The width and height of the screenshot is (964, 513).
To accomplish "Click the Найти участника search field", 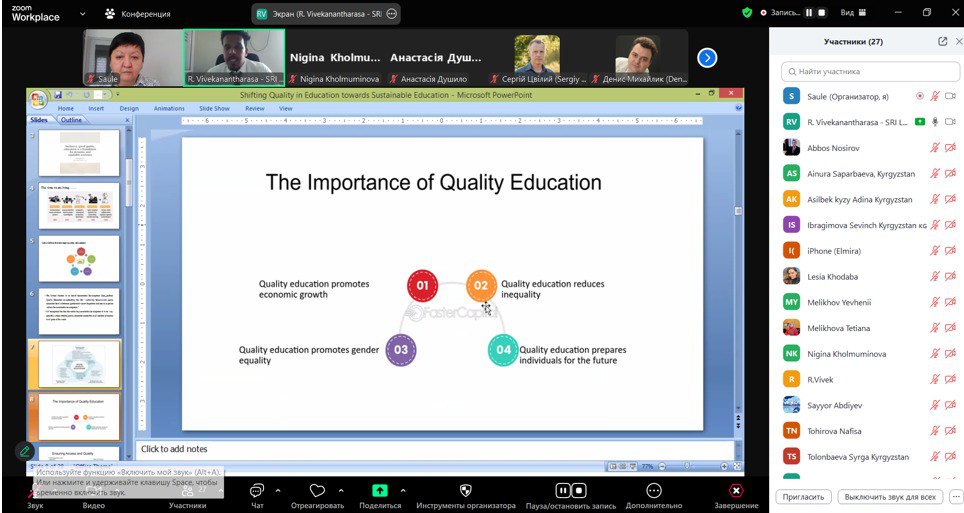I will coord(870,71).
